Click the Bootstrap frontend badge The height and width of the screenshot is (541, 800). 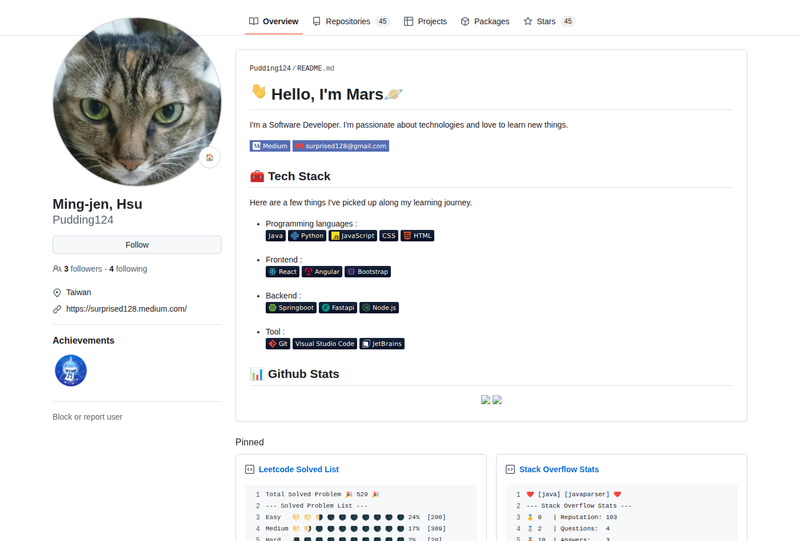(368, 272)
